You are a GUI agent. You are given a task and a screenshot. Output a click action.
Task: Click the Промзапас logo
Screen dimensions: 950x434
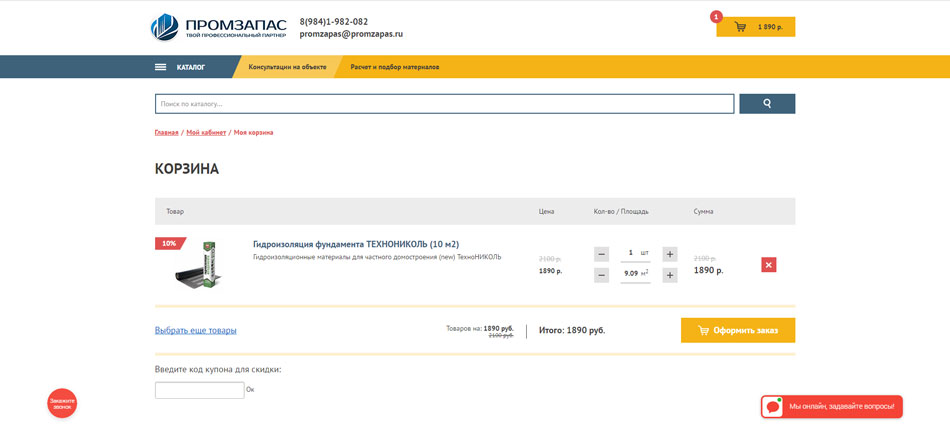pyautogui.click(x=218, y=27)
